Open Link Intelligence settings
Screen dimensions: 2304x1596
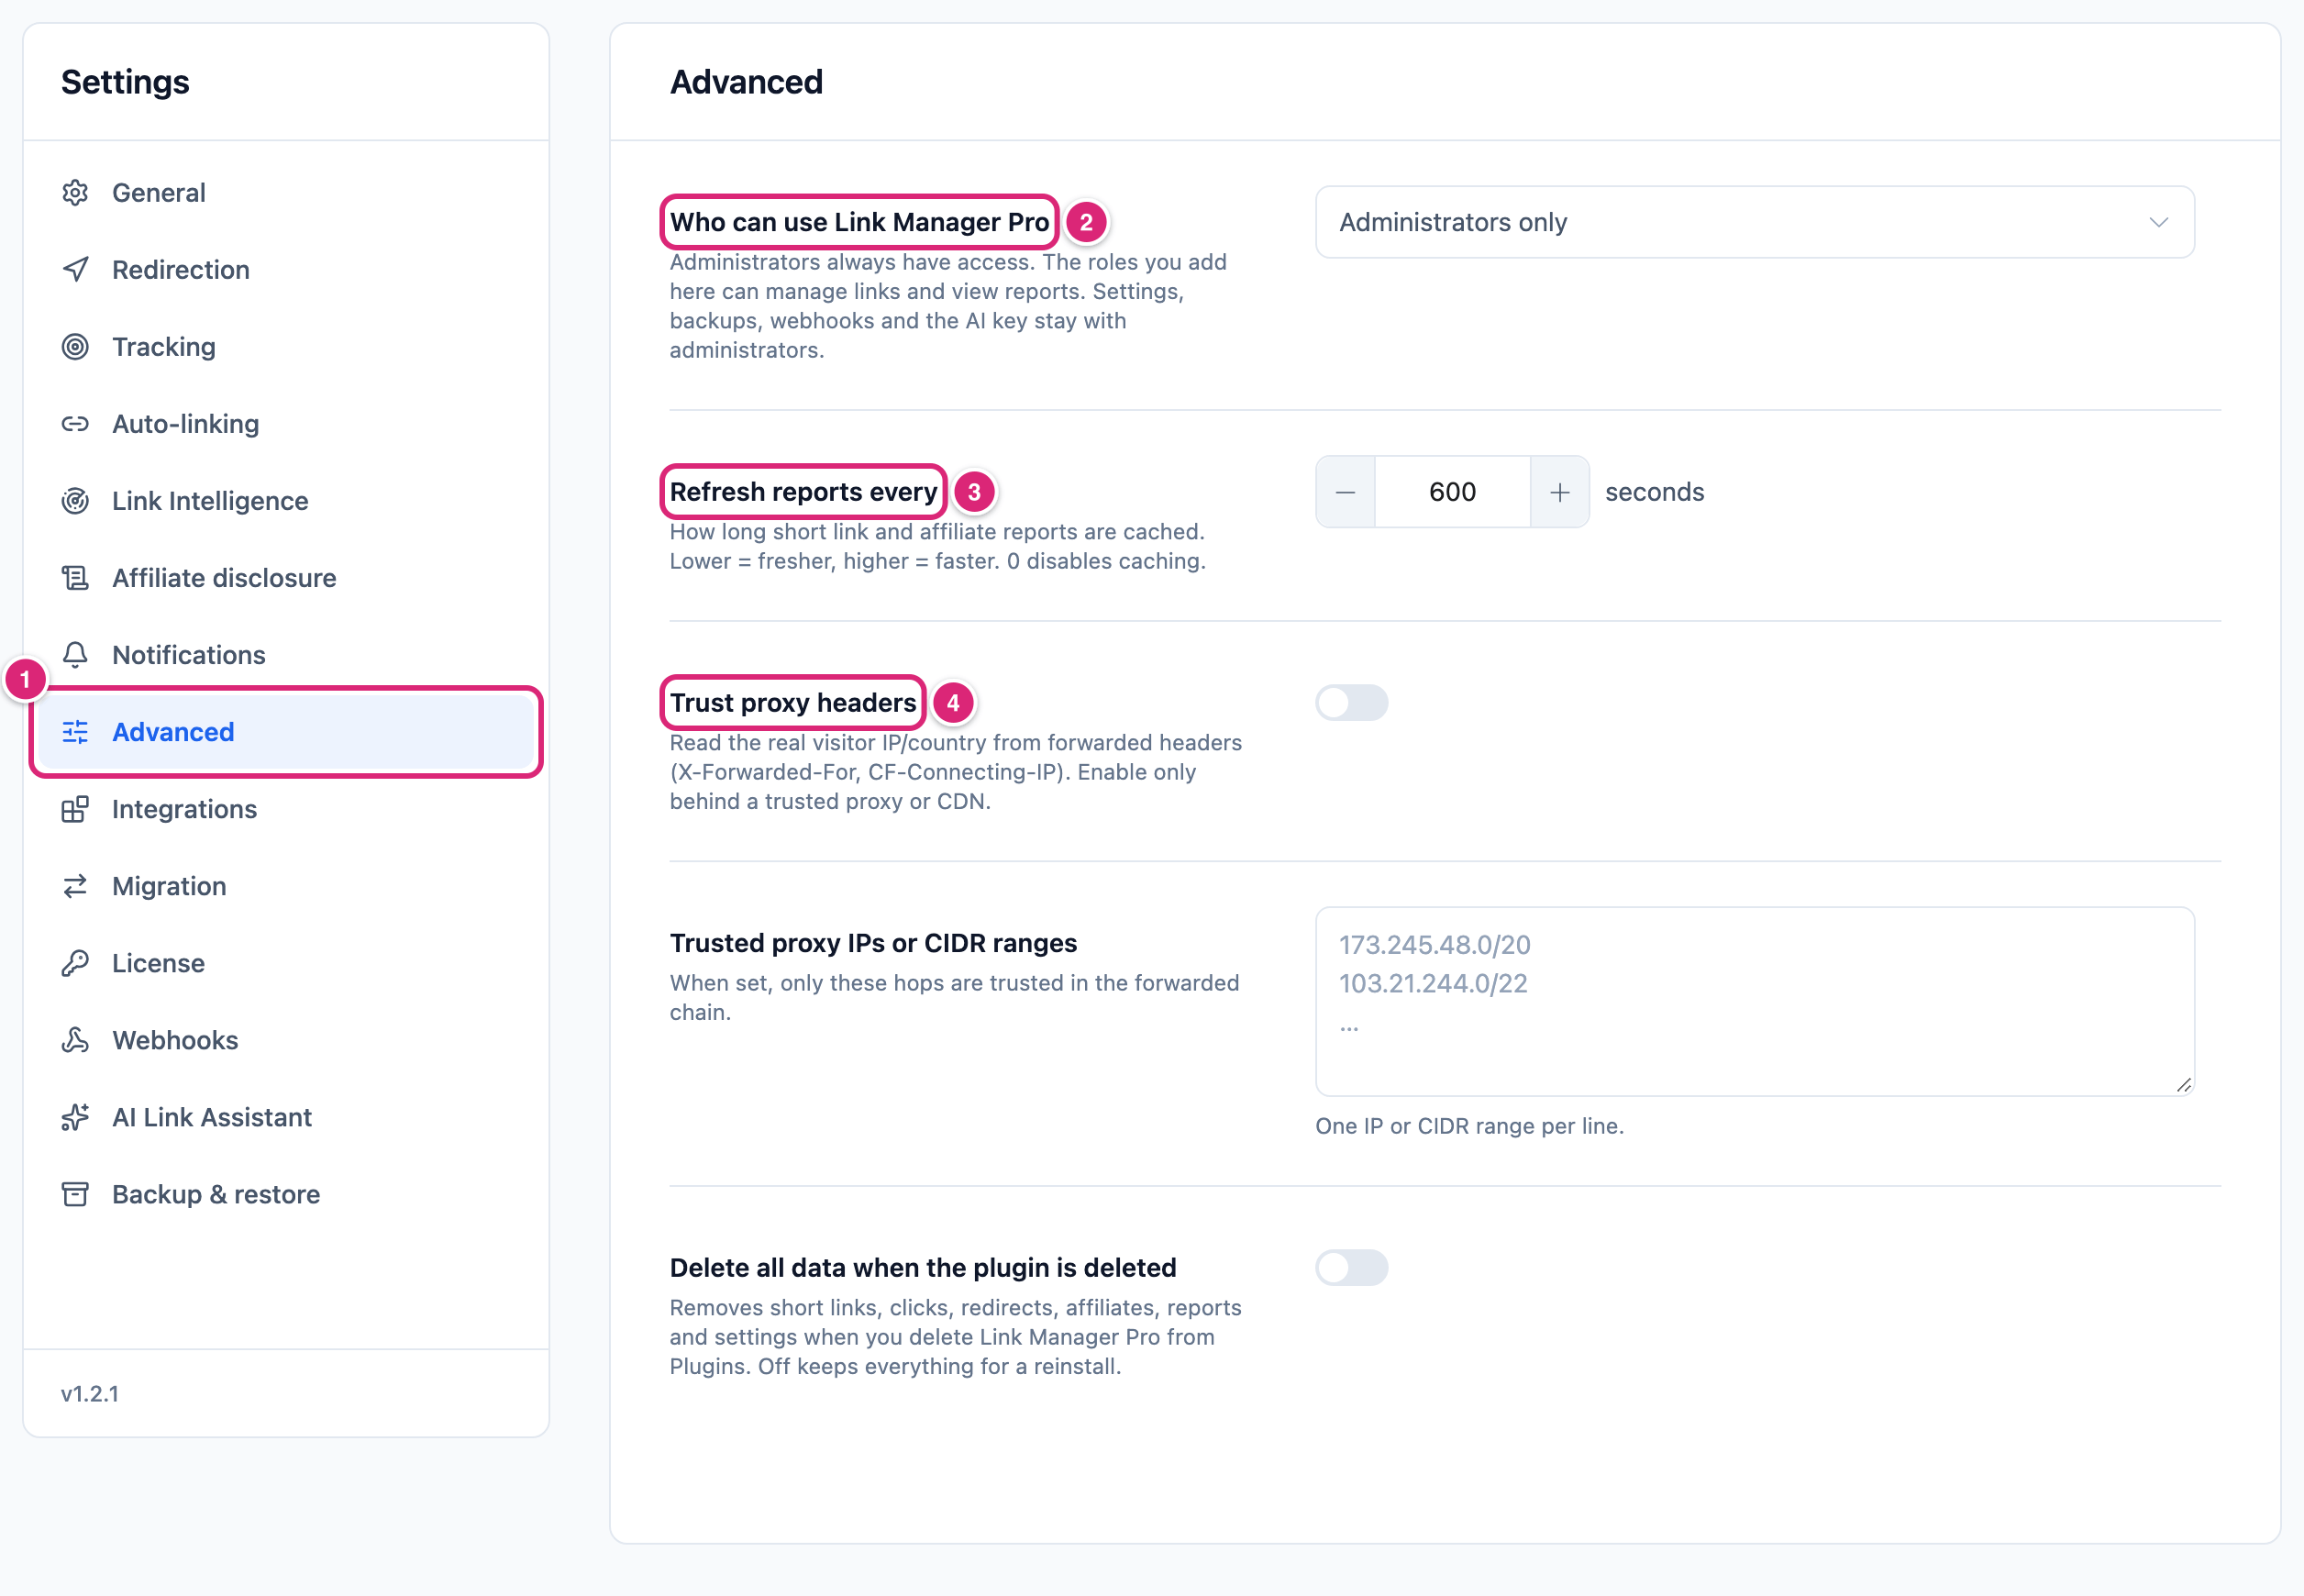tap(286, 500)
